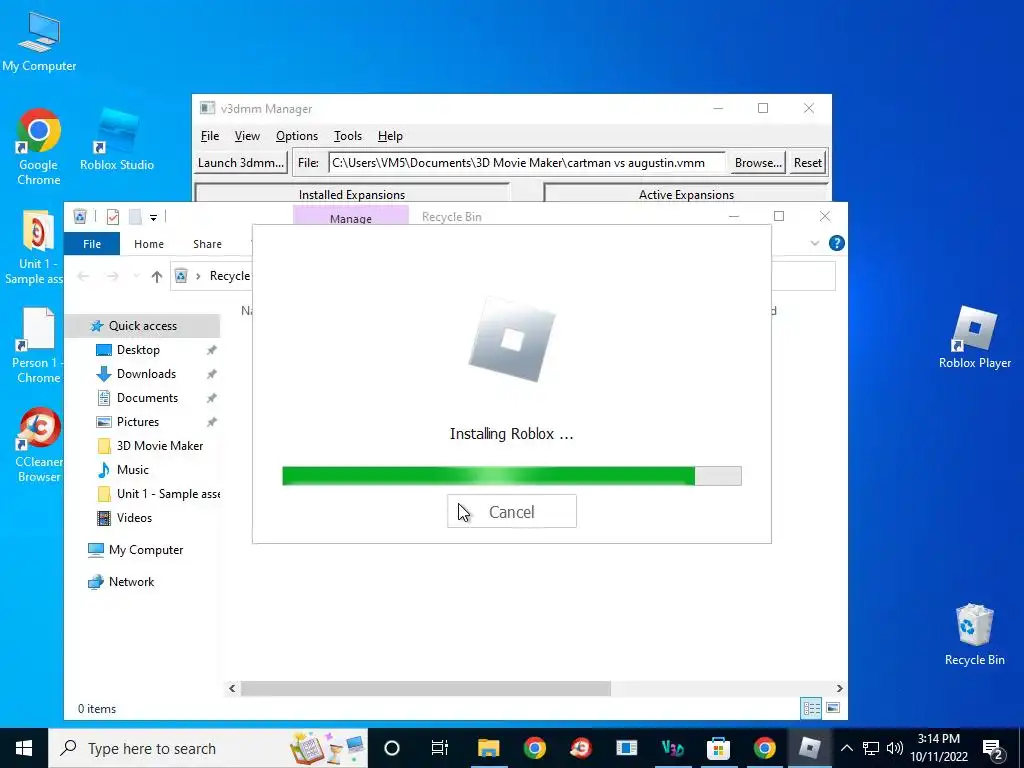Open Documents in navigation pane
Viewport: 1024px width, 768px height.
coord(147,398)
